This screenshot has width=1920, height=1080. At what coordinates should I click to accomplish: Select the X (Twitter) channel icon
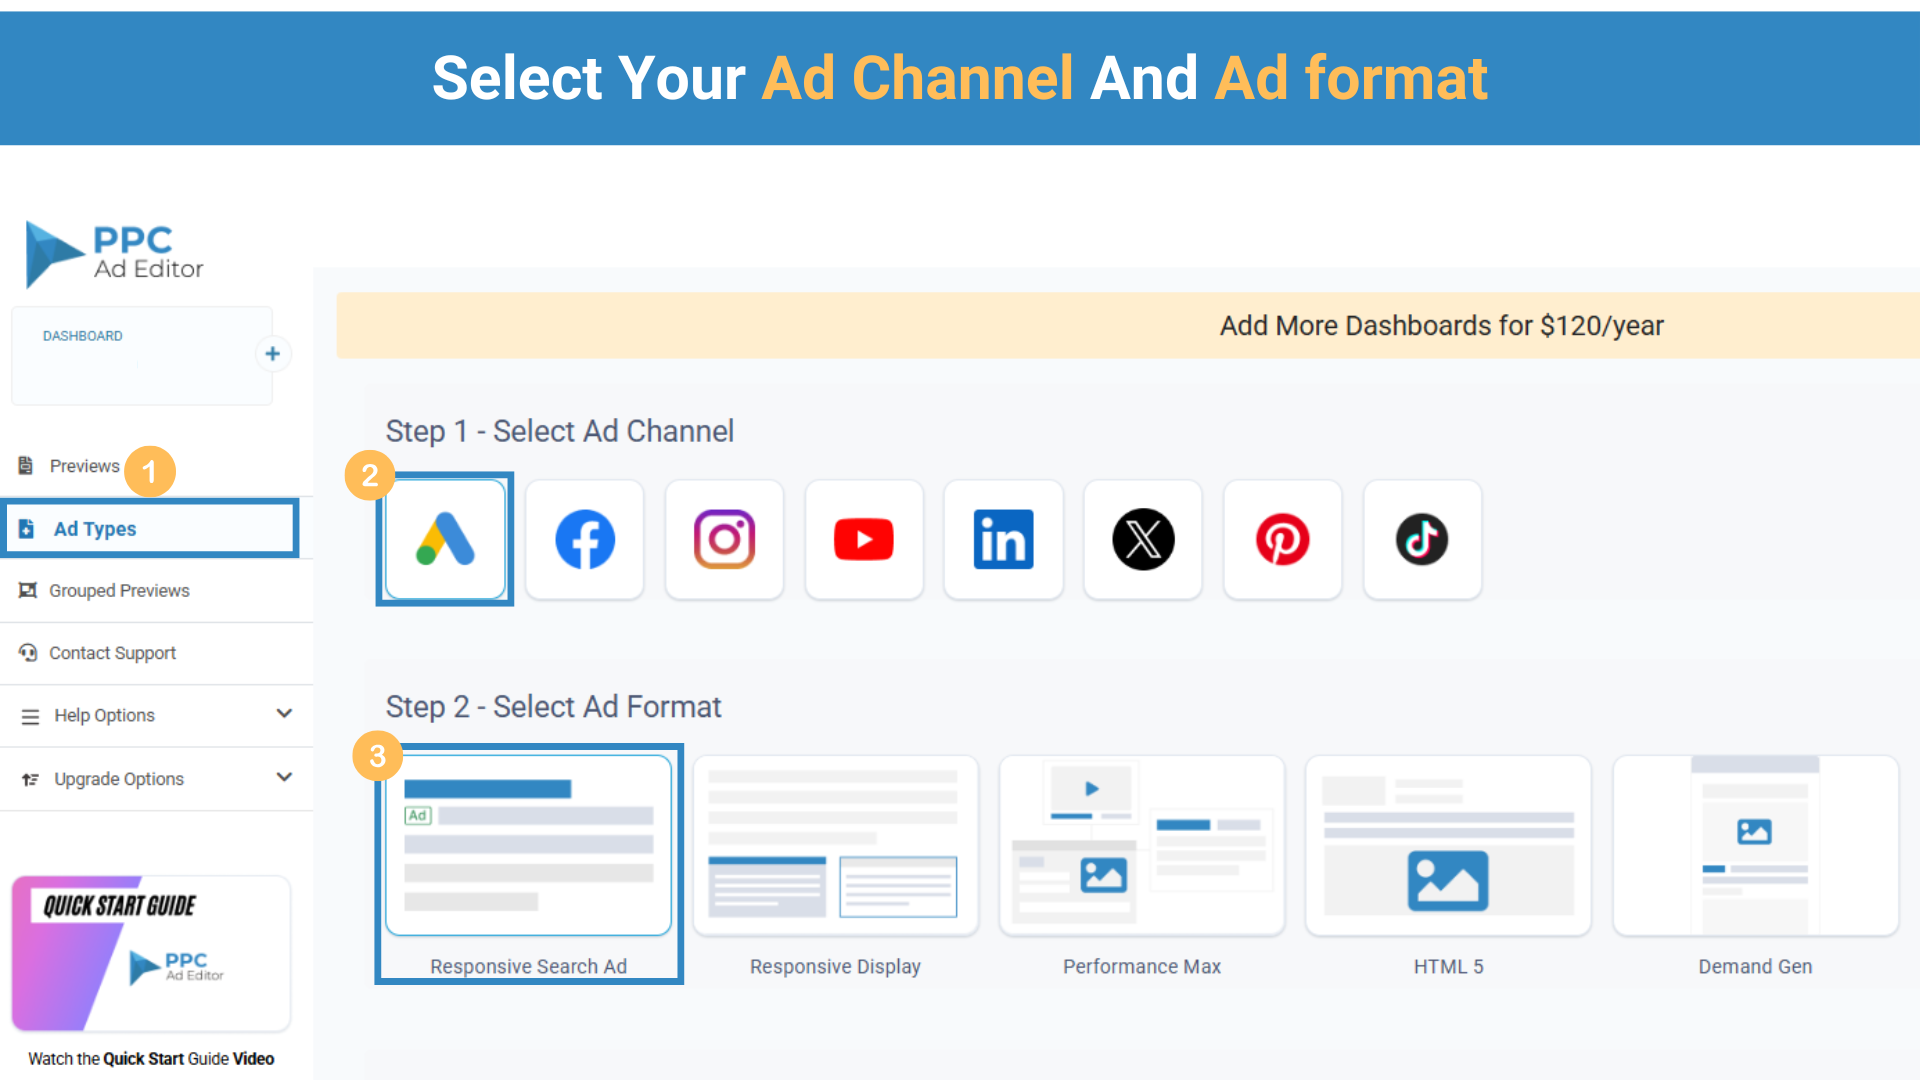pos(1143,540)
